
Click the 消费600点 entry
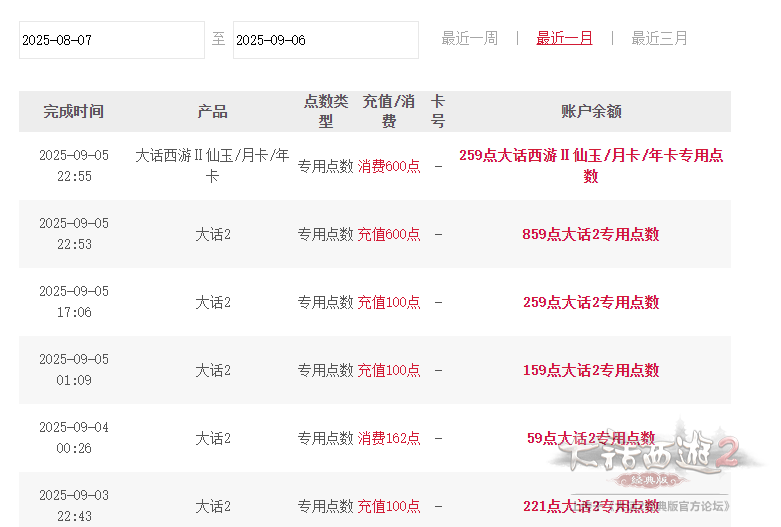[389, 166]
